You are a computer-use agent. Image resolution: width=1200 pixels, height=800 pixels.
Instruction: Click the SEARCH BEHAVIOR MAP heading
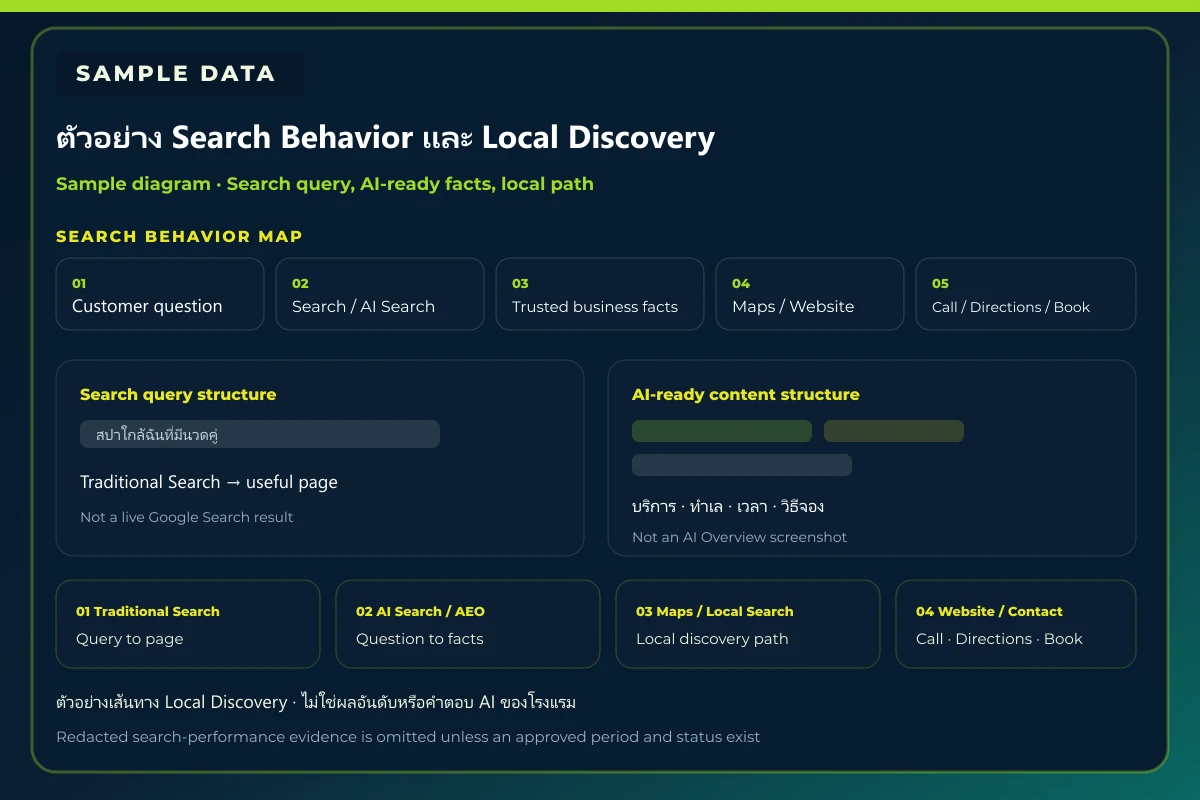click(x=179, y=237)
